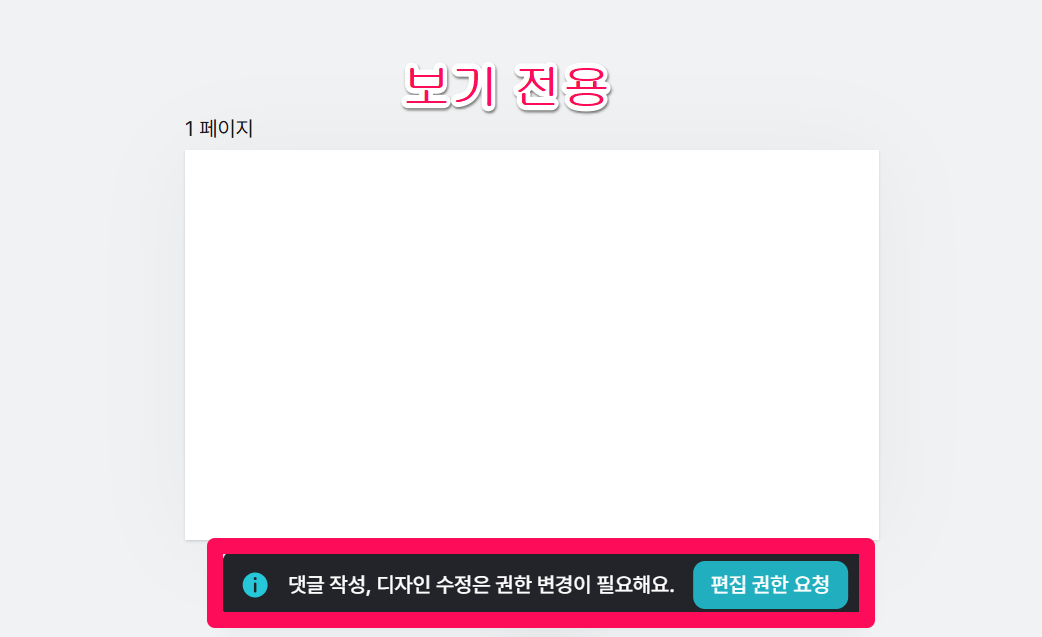Click the letter i inside the info circle

coord(255,585)
